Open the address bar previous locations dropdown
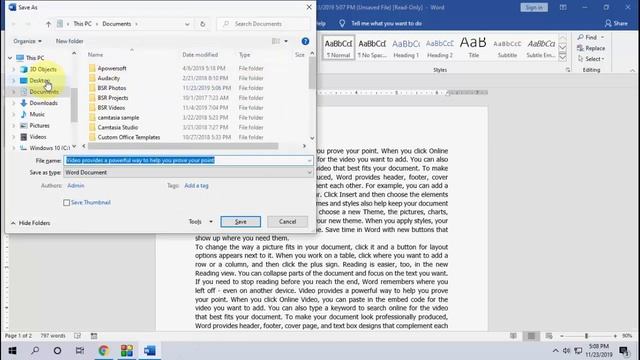The width and height of the screenshot is (640, 360). 187,24
